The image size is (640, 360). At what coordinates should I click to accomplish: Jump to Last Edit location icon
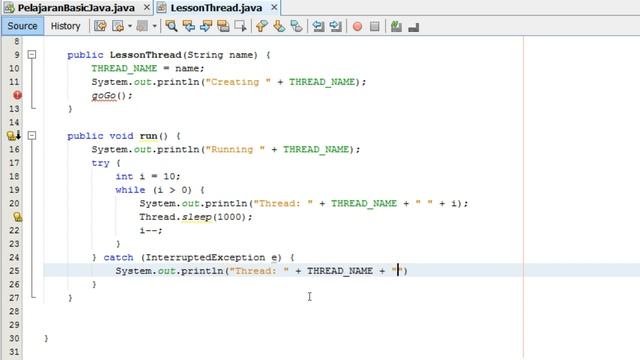[100, 26]
